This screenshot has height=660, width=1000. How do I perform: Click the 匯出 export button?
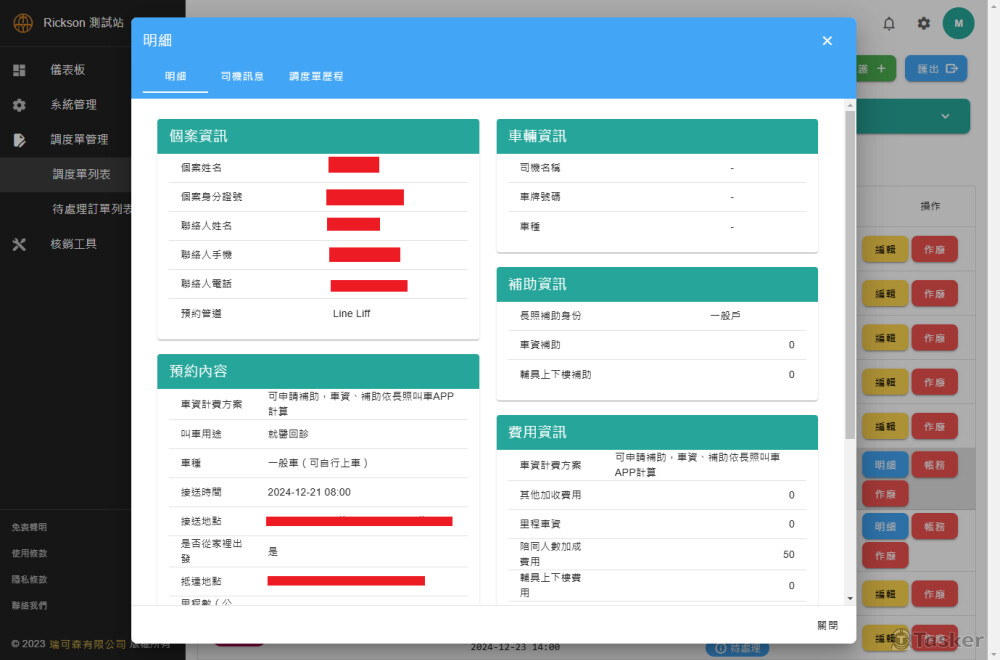pos(935,69)
